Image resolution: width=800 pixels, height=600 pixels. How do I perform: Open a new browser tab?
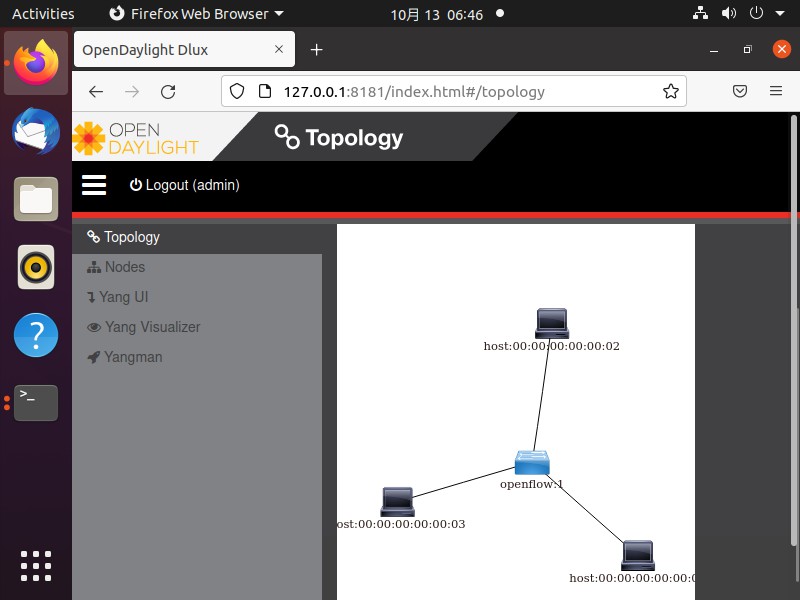[316, 49]
